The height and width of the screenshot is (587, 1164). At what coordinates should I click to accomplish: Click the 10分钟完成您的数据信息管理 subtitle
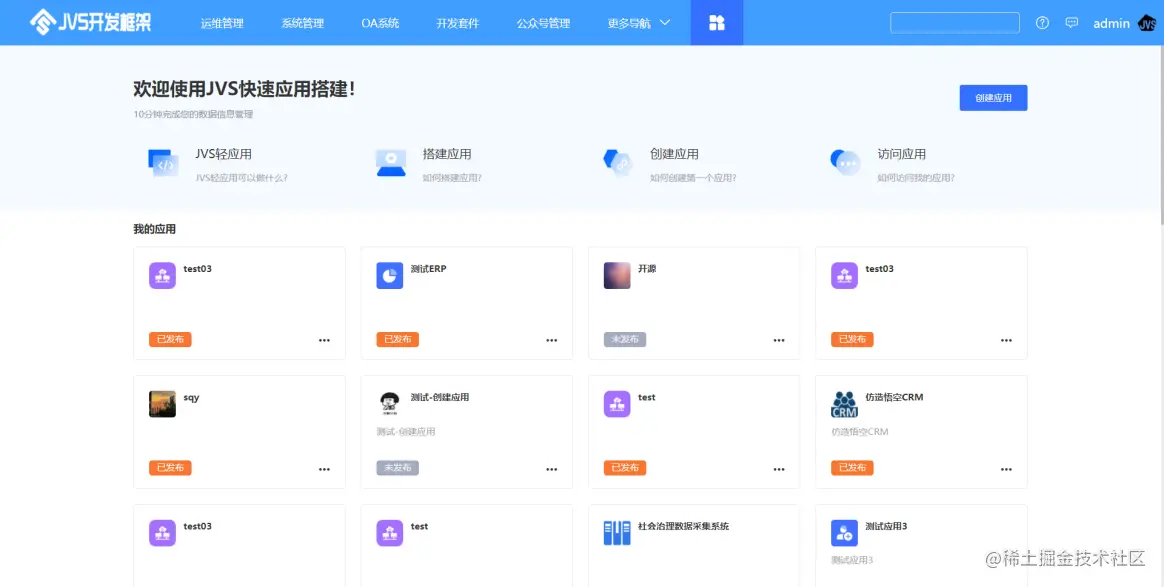193,114
